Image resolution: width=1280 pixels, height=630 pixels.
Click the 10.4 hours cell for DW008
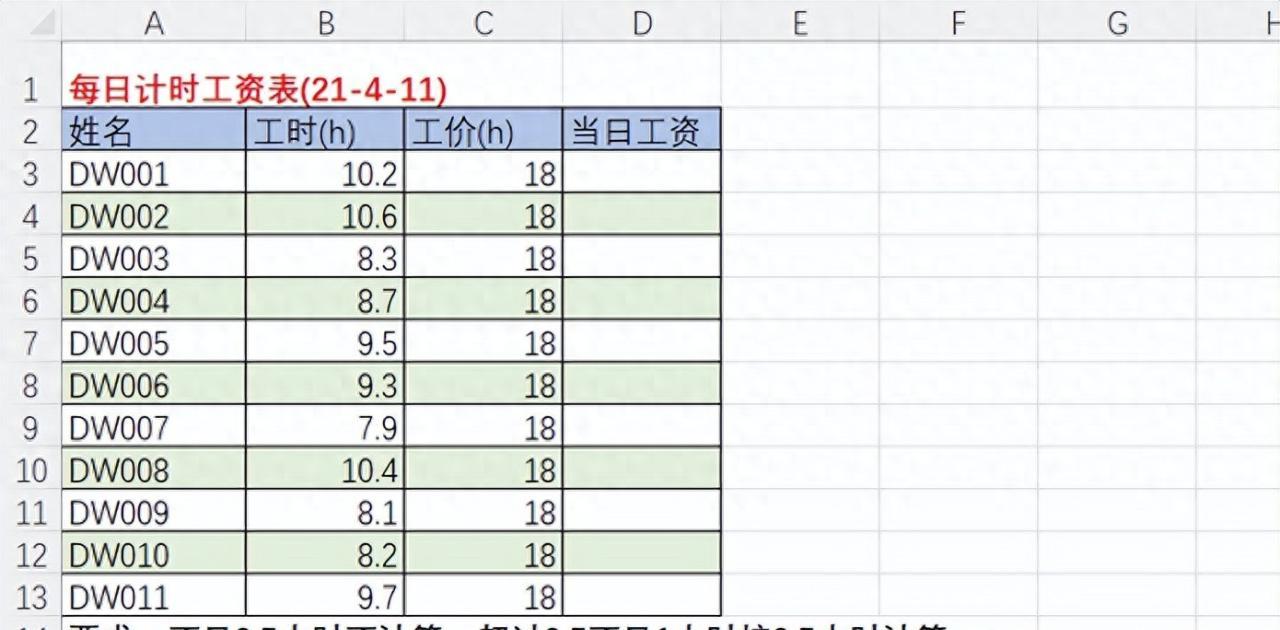pyautogui.click(x=326, y=469)
